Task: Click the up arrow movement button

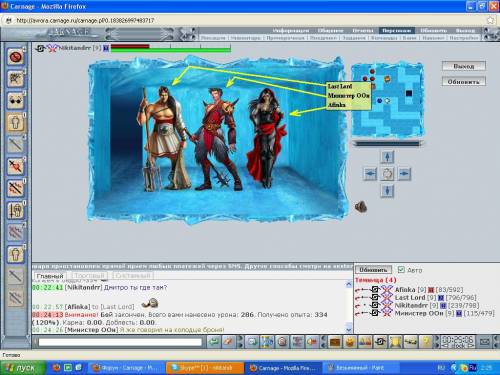Action: tap(387, 157)
